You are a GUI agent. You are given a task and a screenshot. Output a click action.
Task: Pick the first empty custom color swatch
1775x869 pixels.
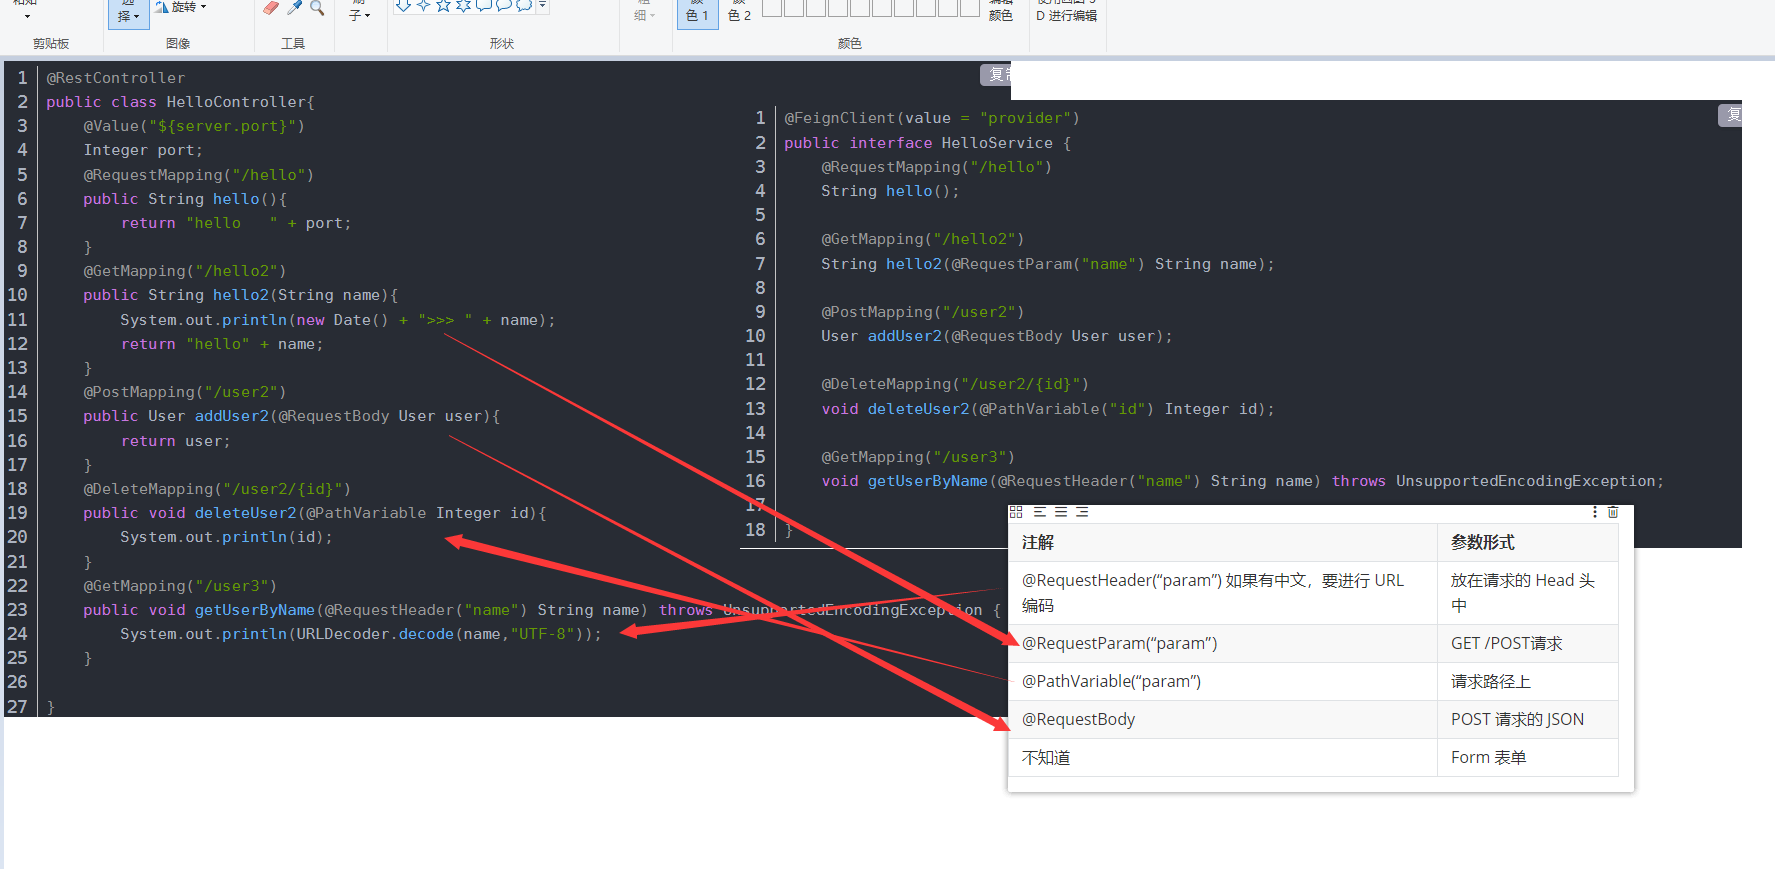pyautogui.click(x=772, y=9)
